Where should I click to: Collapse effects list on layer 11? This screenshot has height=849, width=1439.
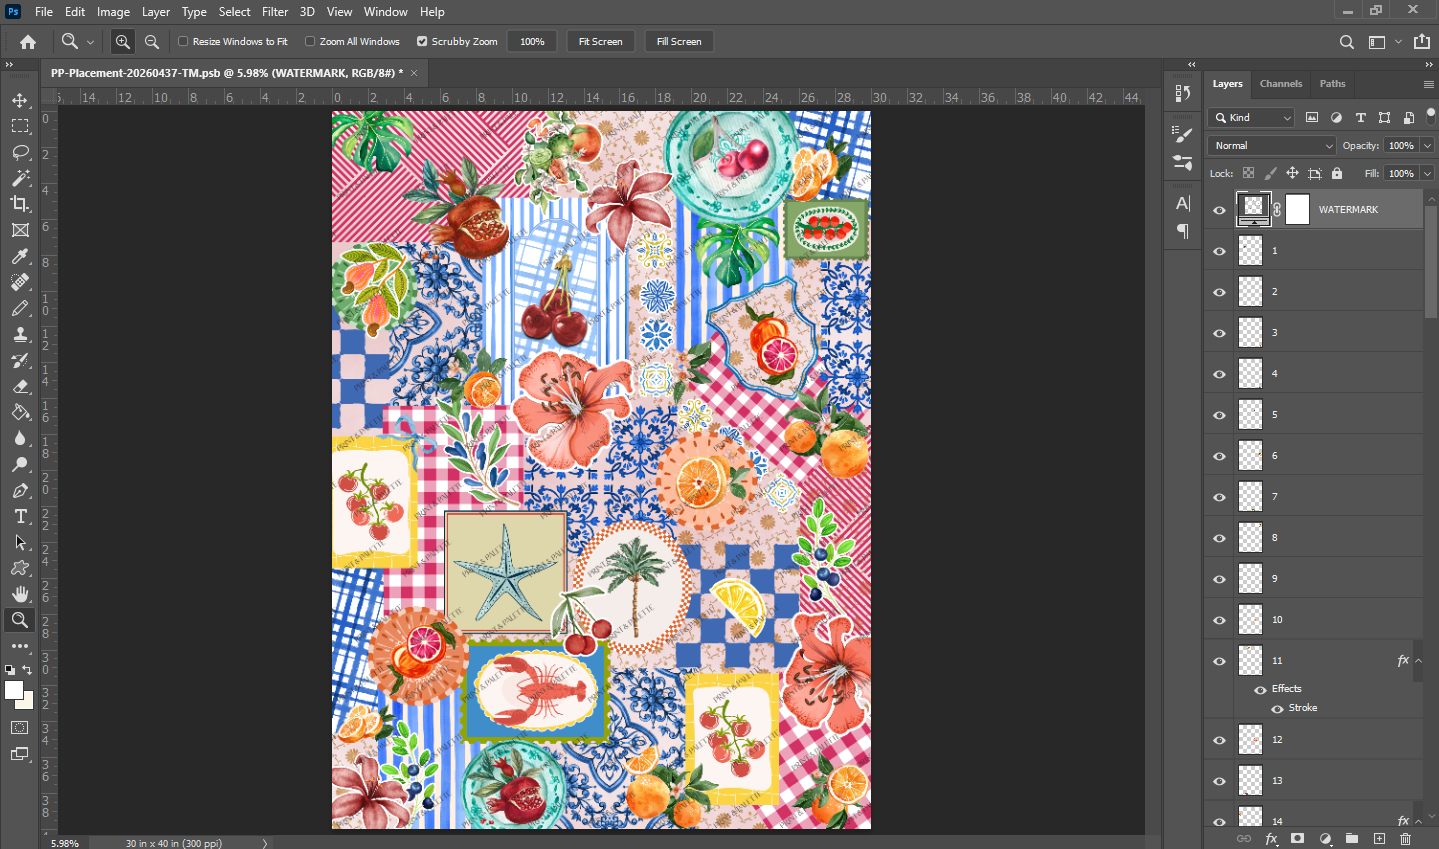coord(1418,661)
